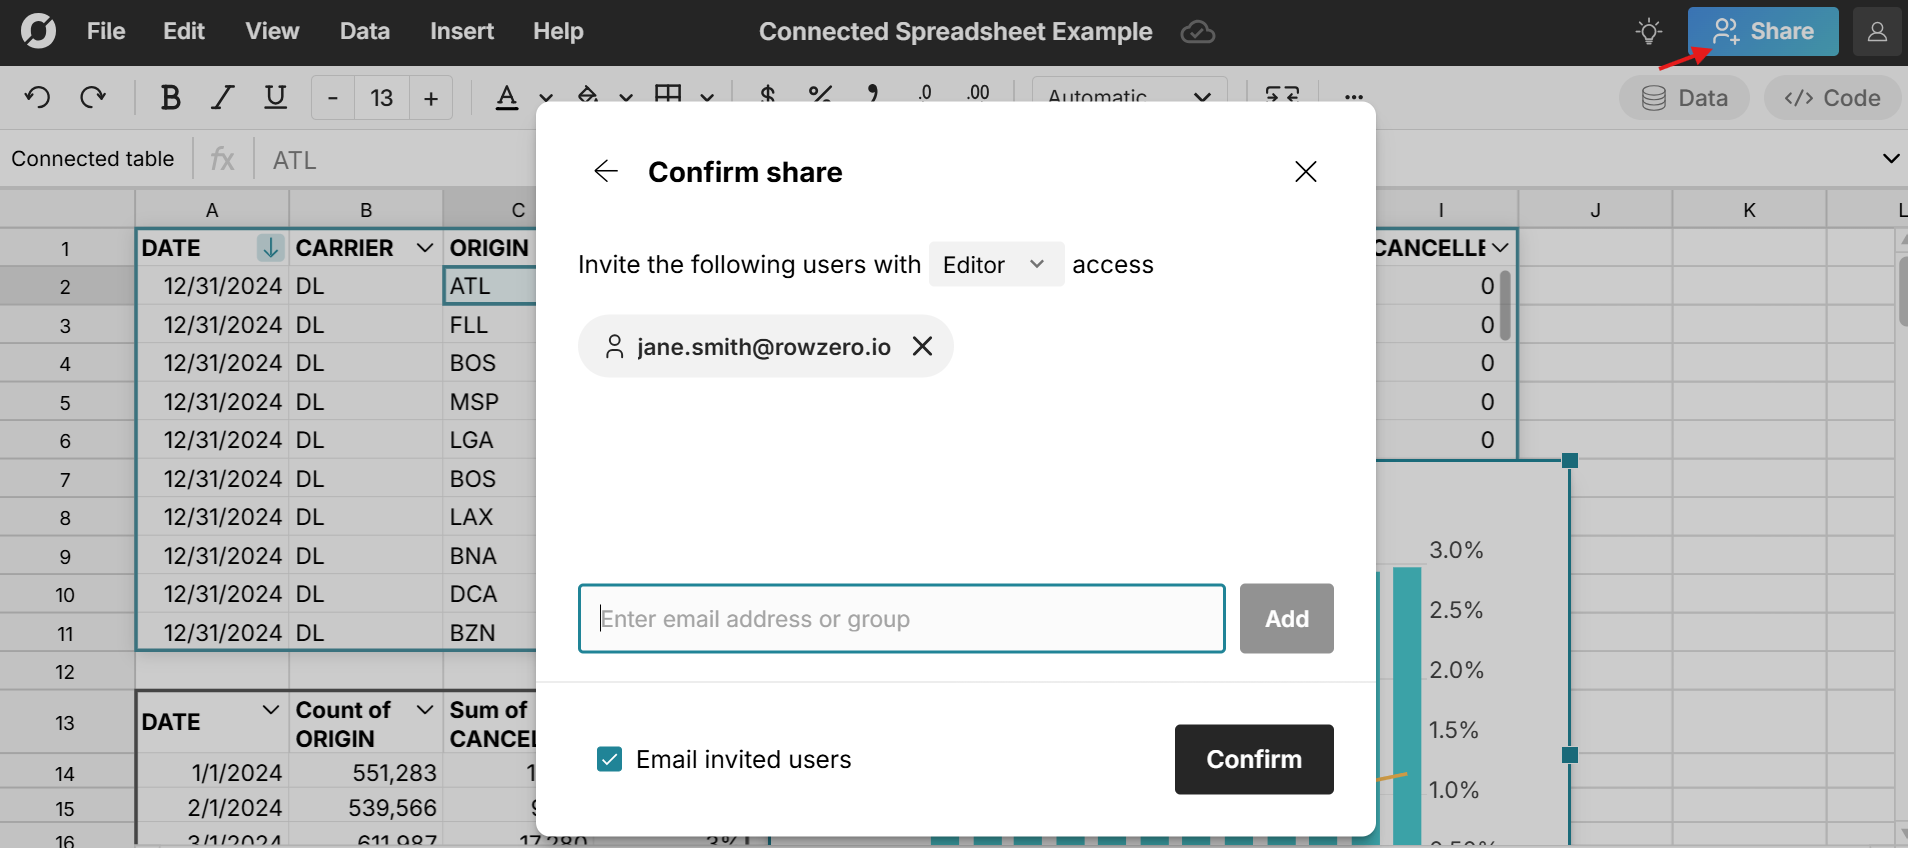The height and width of the screenshot is (848, 1908).
Task: Toggle bold text formatting
Action: point(170,98)
